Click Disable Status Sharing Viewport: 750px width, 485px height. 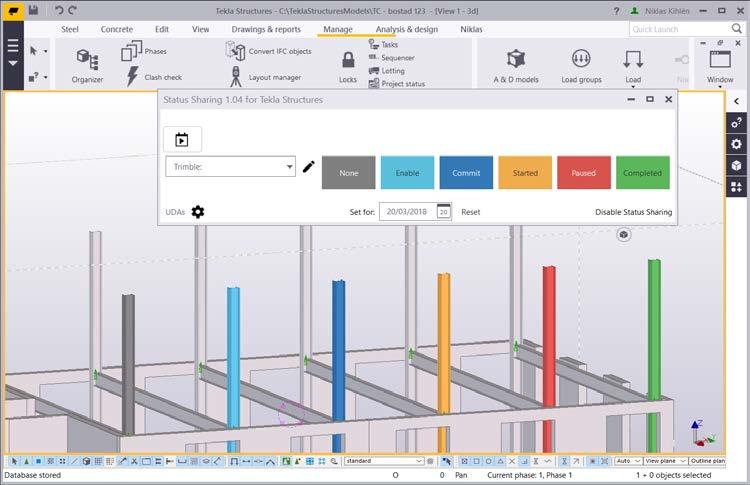pyautogui.click(x=633, y=212)
